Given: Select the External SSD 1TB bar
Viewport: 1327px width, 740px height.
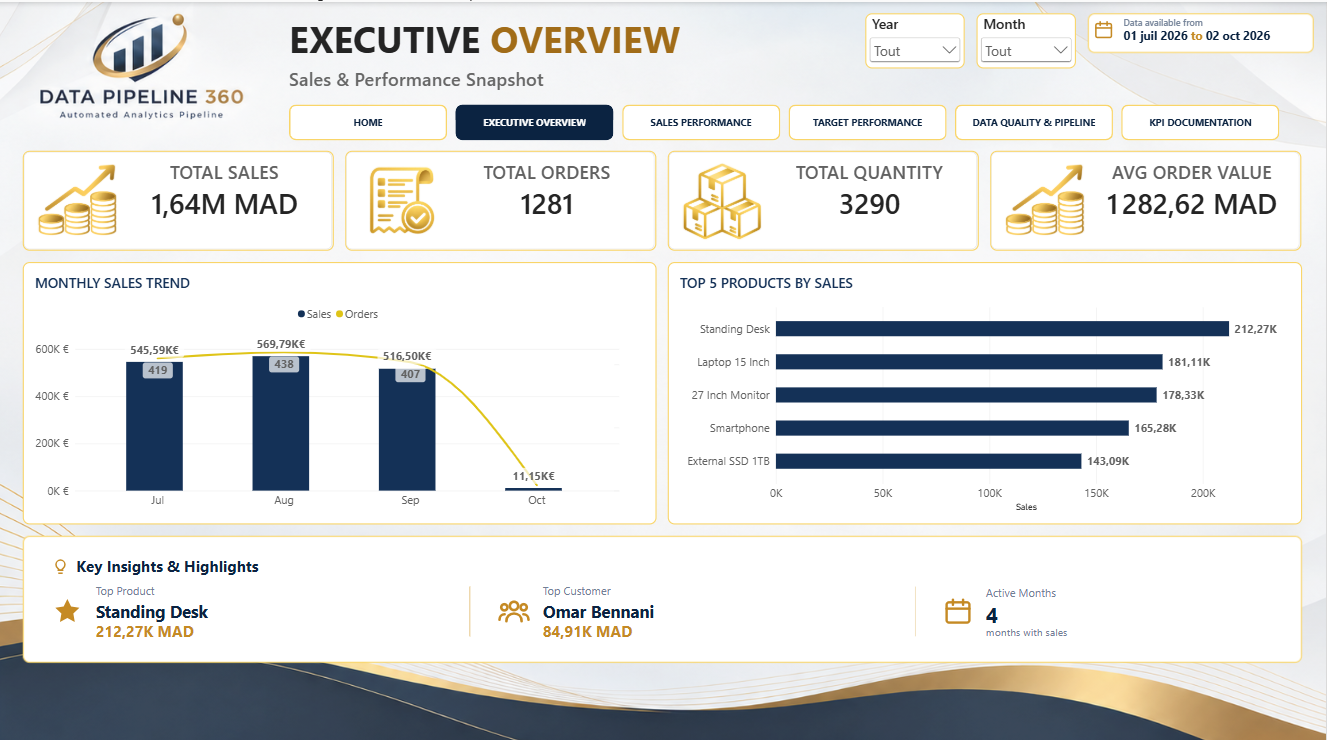Looking at the screenshot, I should pos(929,461).
